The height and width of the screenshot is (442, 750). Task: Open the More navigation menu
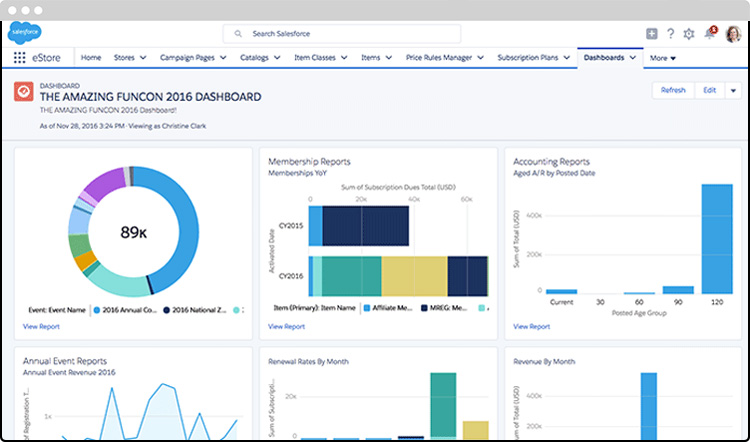pyautogui.click(x=663, y=58)
